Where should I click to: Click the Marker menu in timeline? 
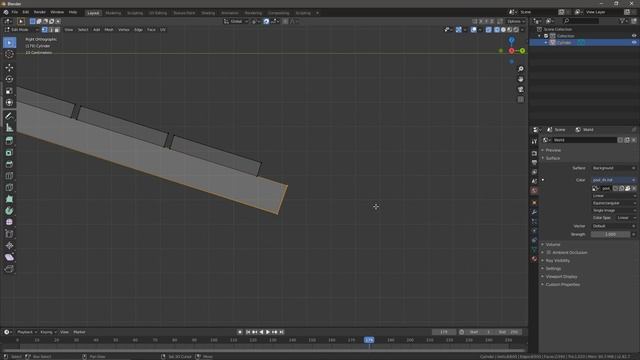pos(79,332)
